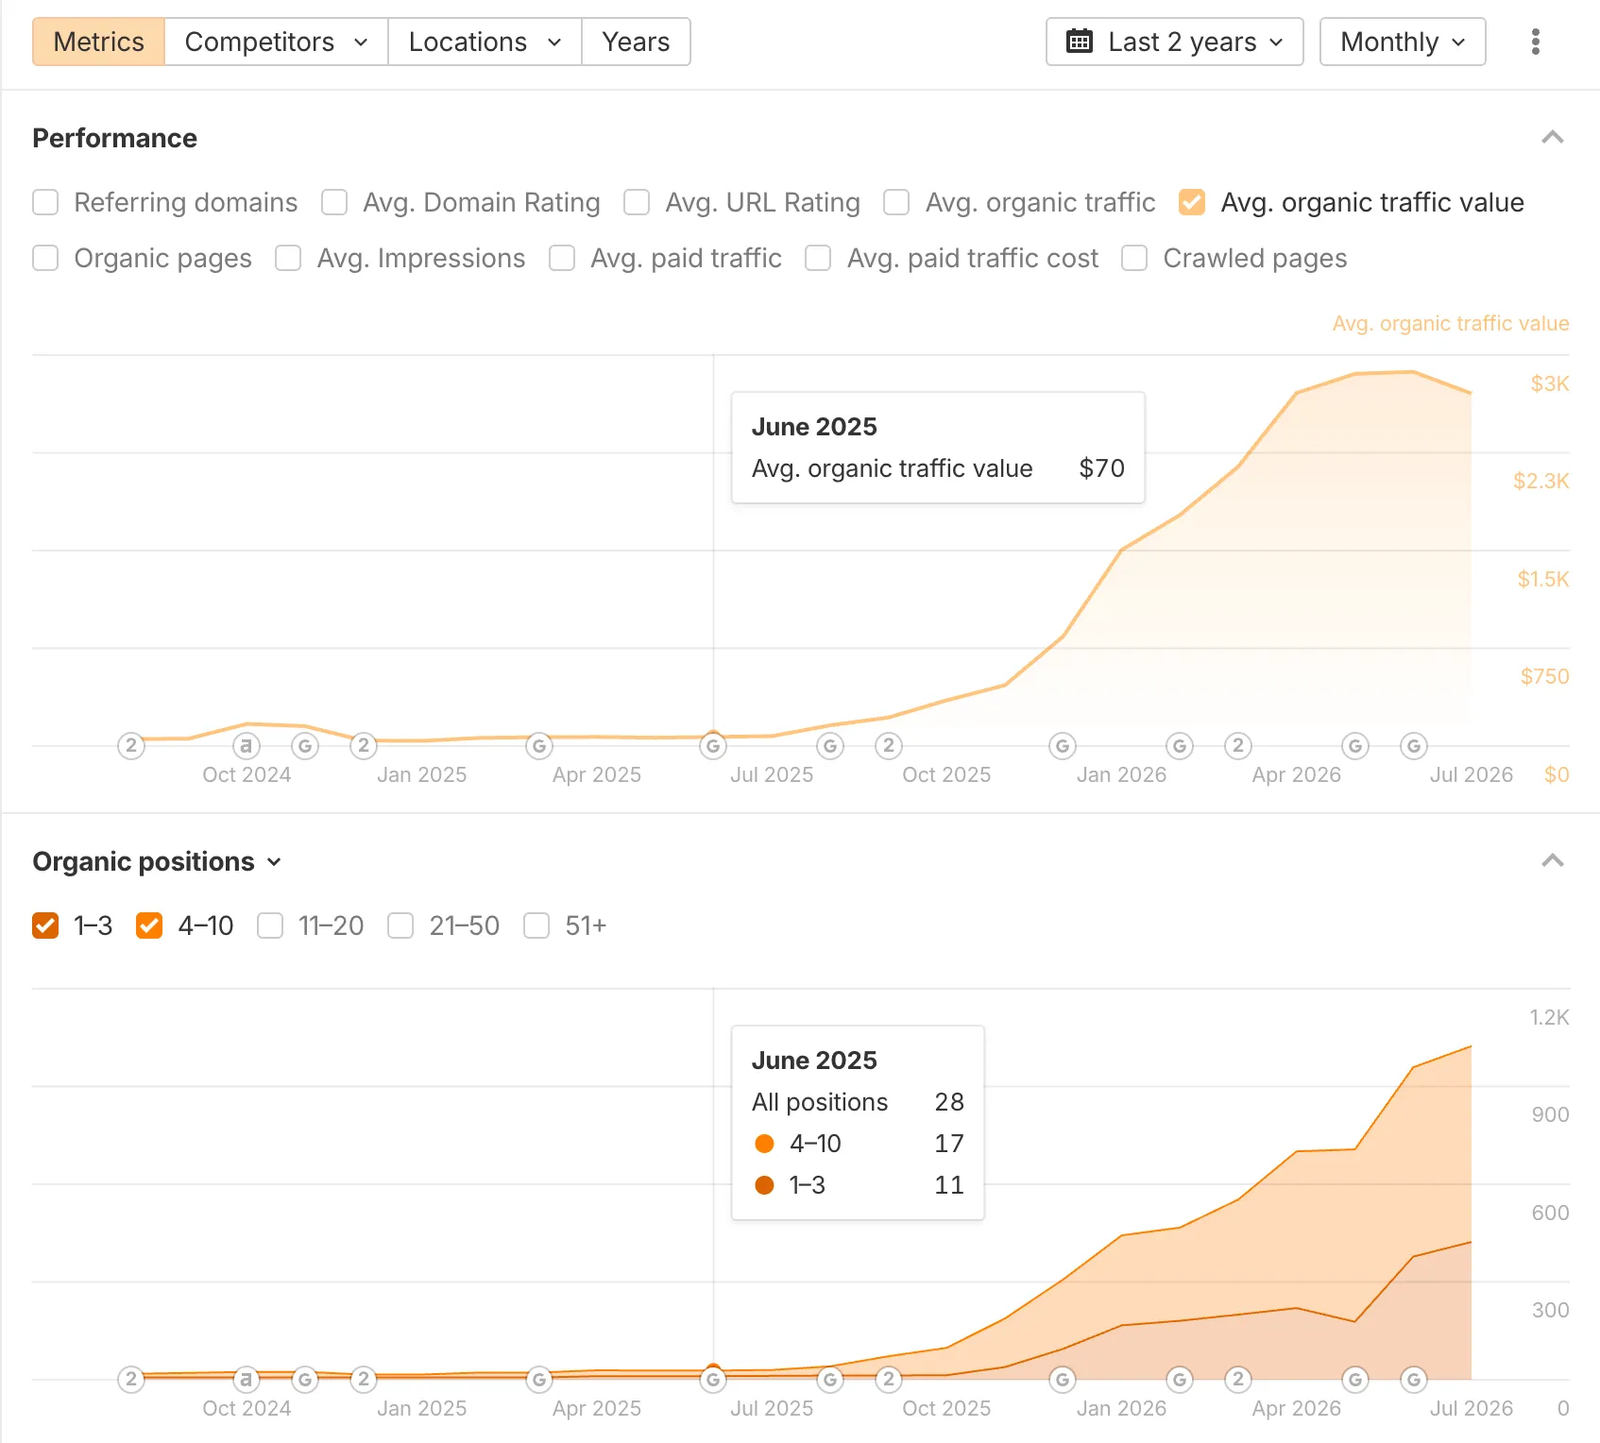
Task: Open the Last 2 years date range dropdown
Action: [1174, 42]
